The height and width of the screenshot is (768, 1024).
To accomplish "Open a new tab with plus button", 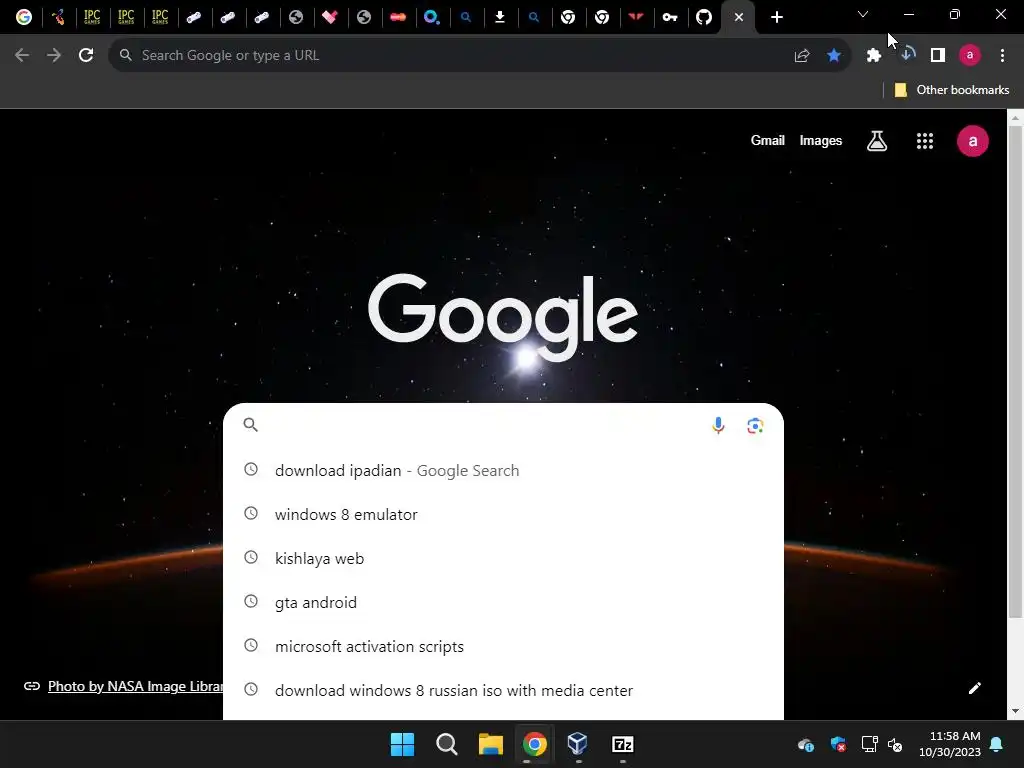I will click(776, 17).
